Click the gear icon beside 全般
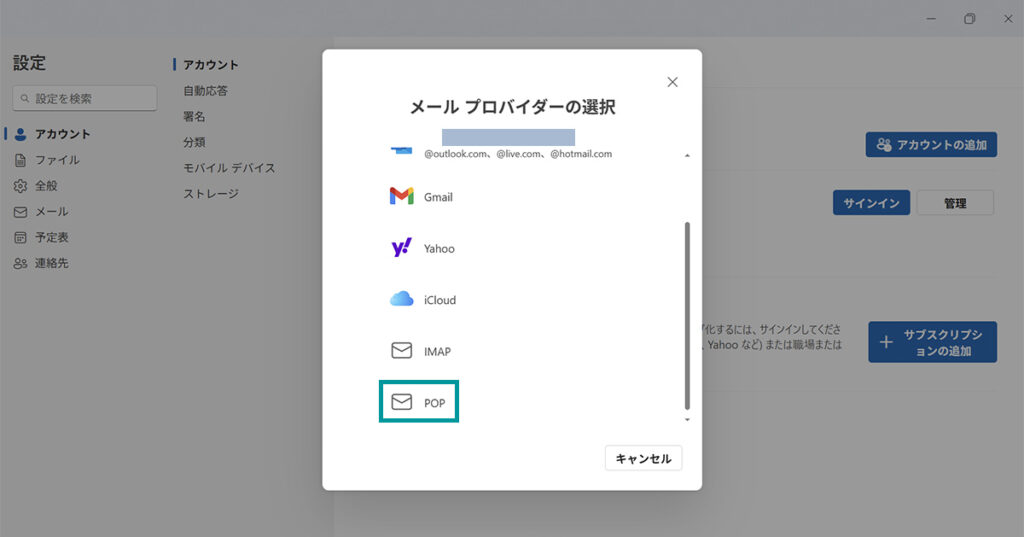1024x537 pixels. 21,186
